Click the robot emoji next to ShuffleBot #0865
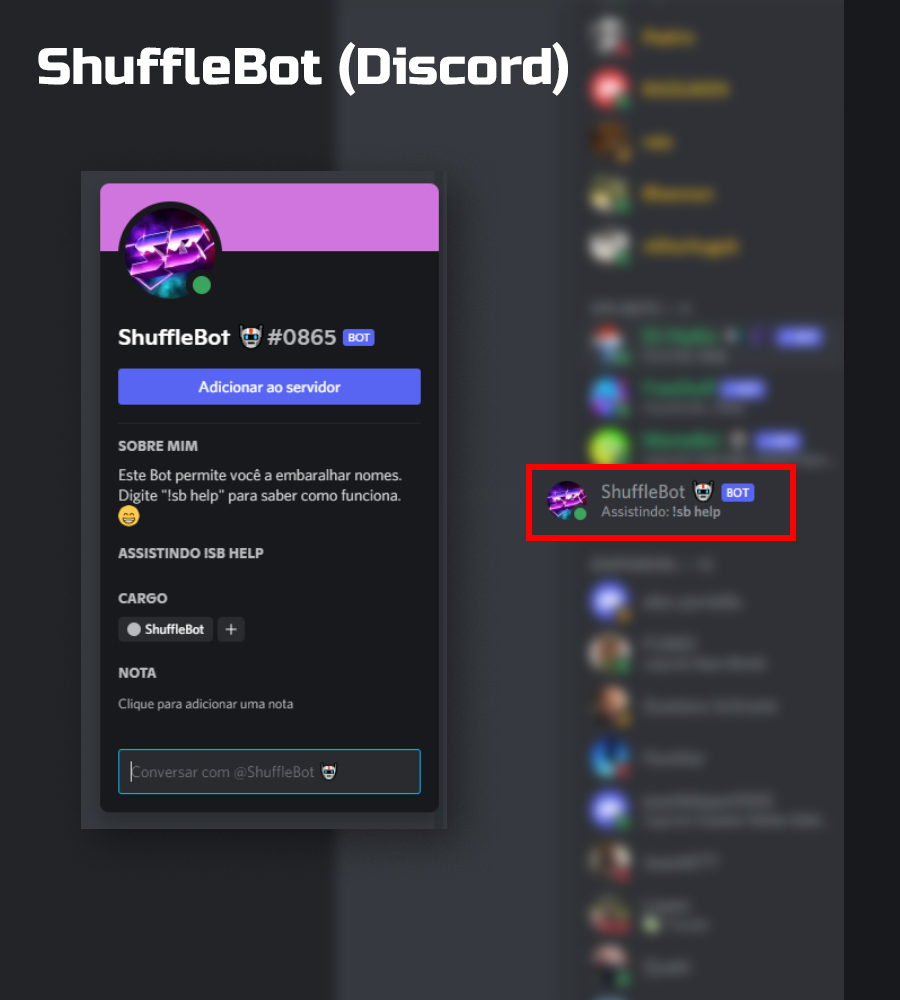This screenshot has height=1000, width=900. tap(251, 337)
